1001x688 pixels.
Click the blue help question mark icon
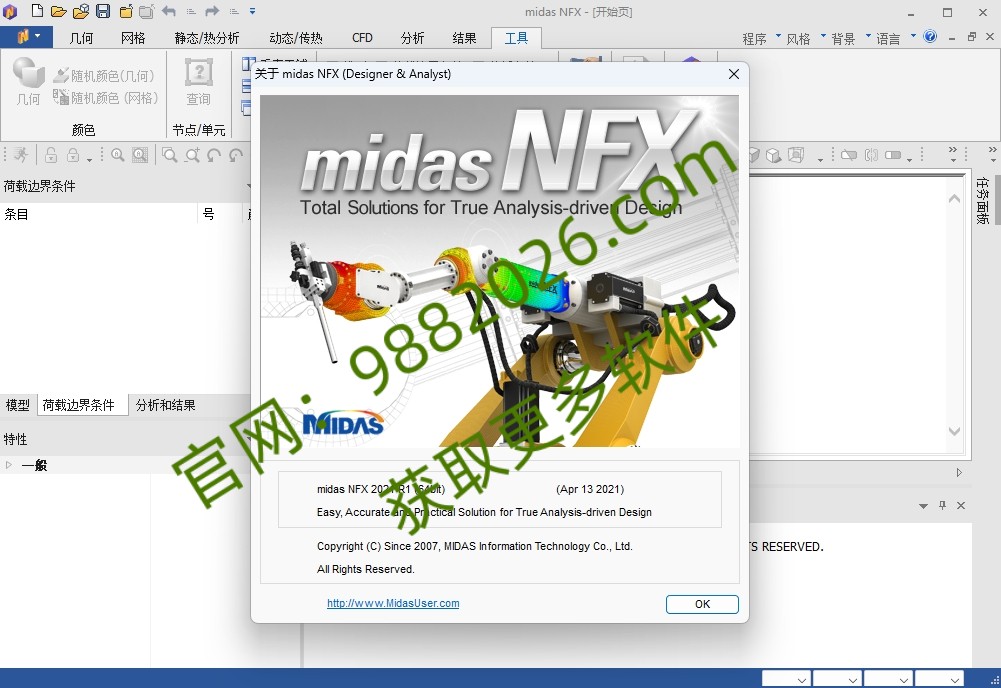pos(930,36)
